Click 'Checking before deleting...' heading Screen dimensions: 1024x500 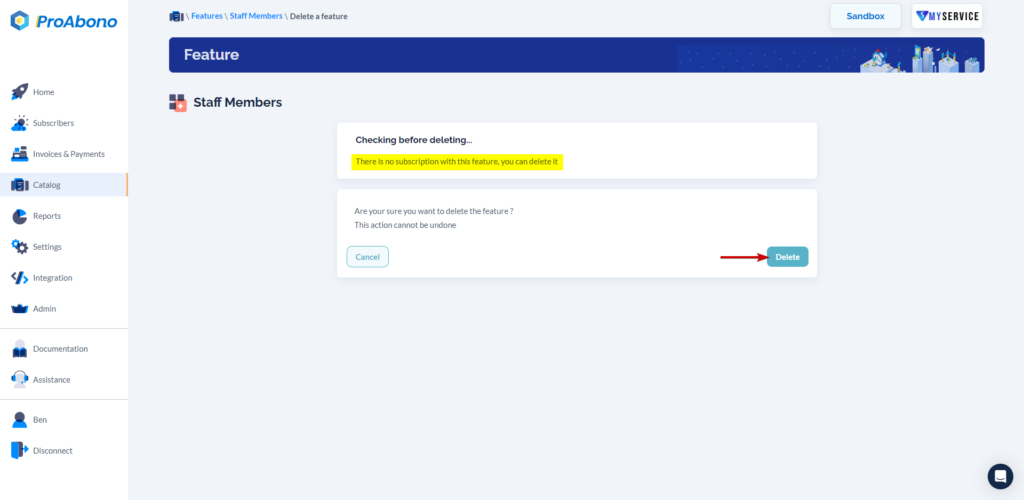[x=414, y=140]
